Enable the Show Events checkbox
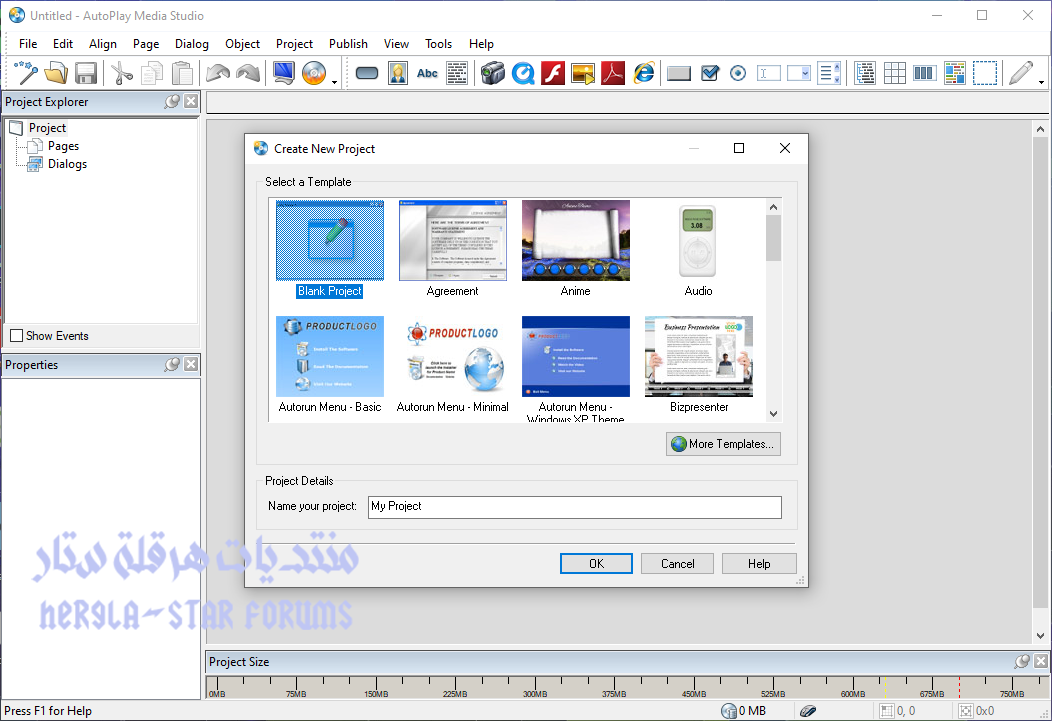The image size is (1052, 721). [17, 335]
